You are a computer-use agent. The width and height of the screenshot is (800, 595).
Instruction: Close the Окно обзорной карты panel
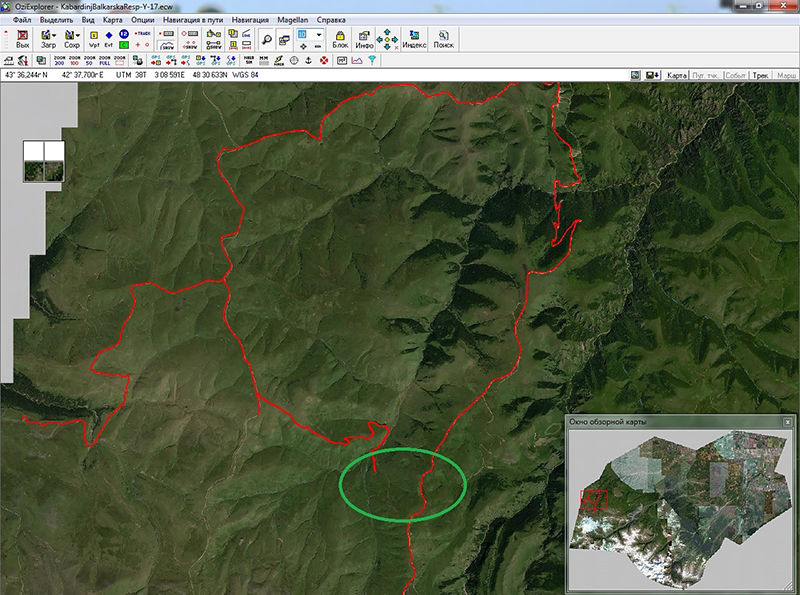tap(787, 422)
